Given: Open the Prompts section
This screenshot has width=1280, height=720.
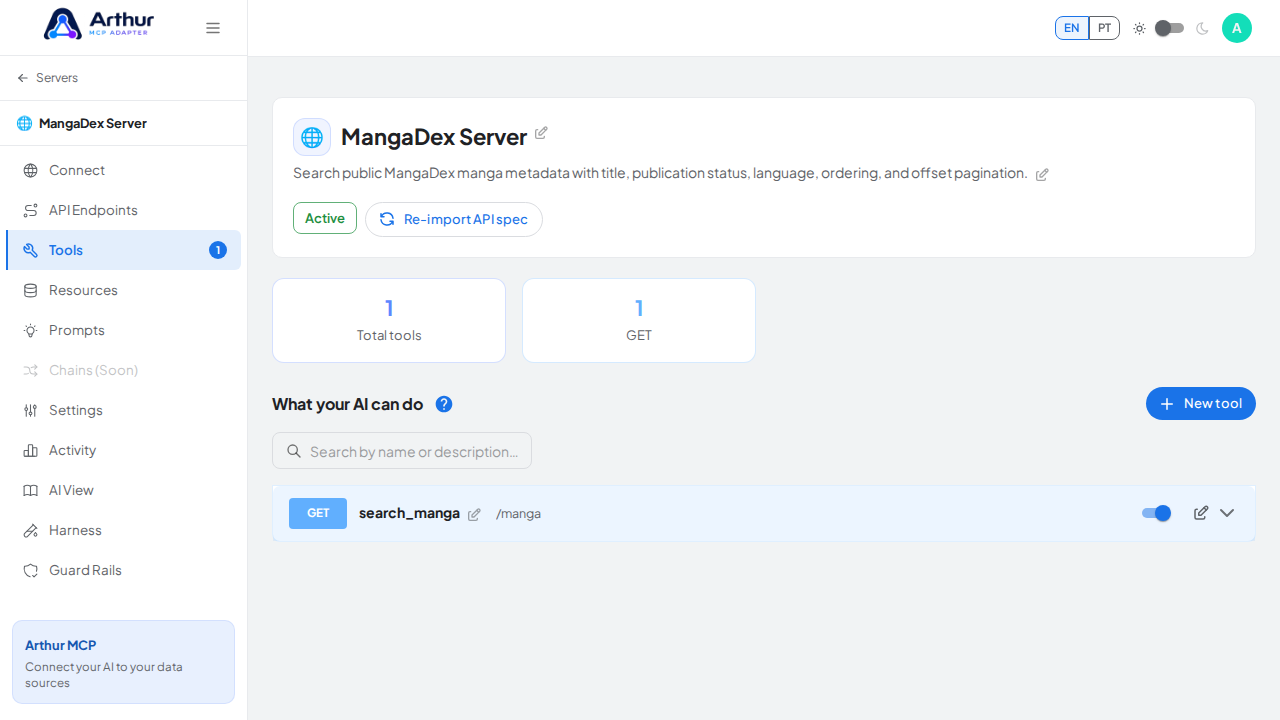Looking at the screenshot, I should [x=123, y=330].
